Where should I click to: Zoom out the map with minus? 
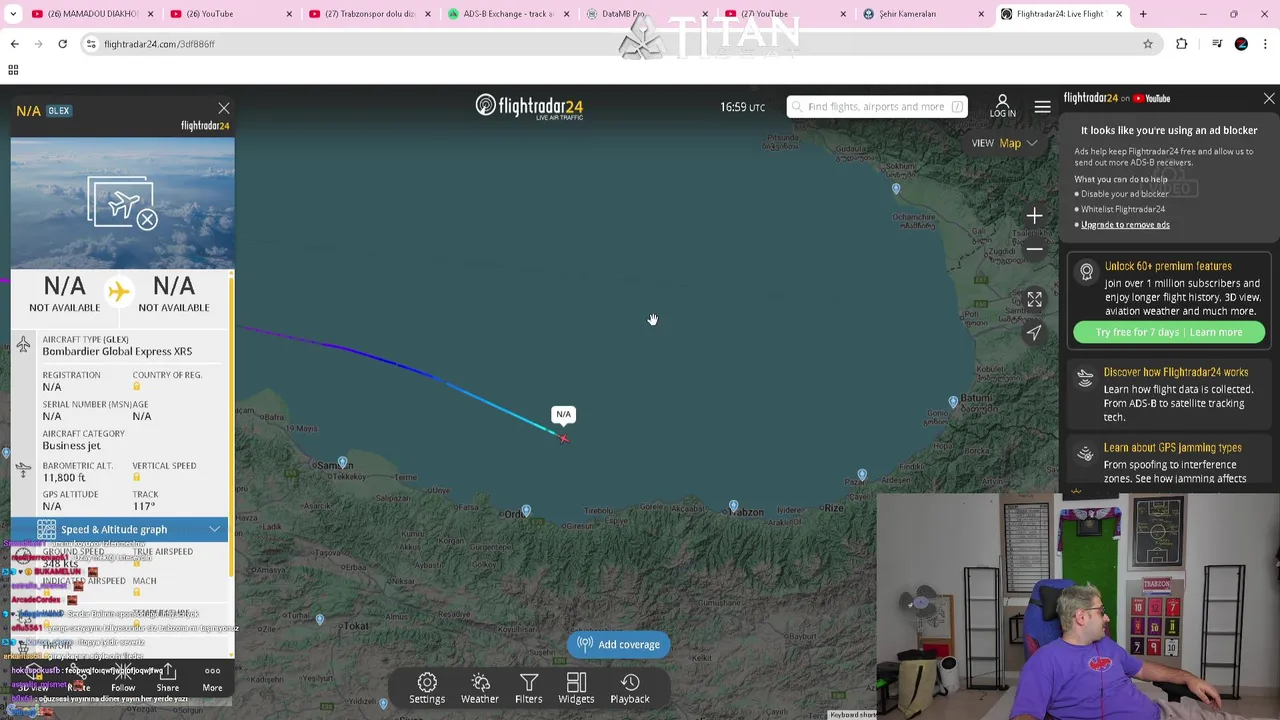[x=1034, y=249]
